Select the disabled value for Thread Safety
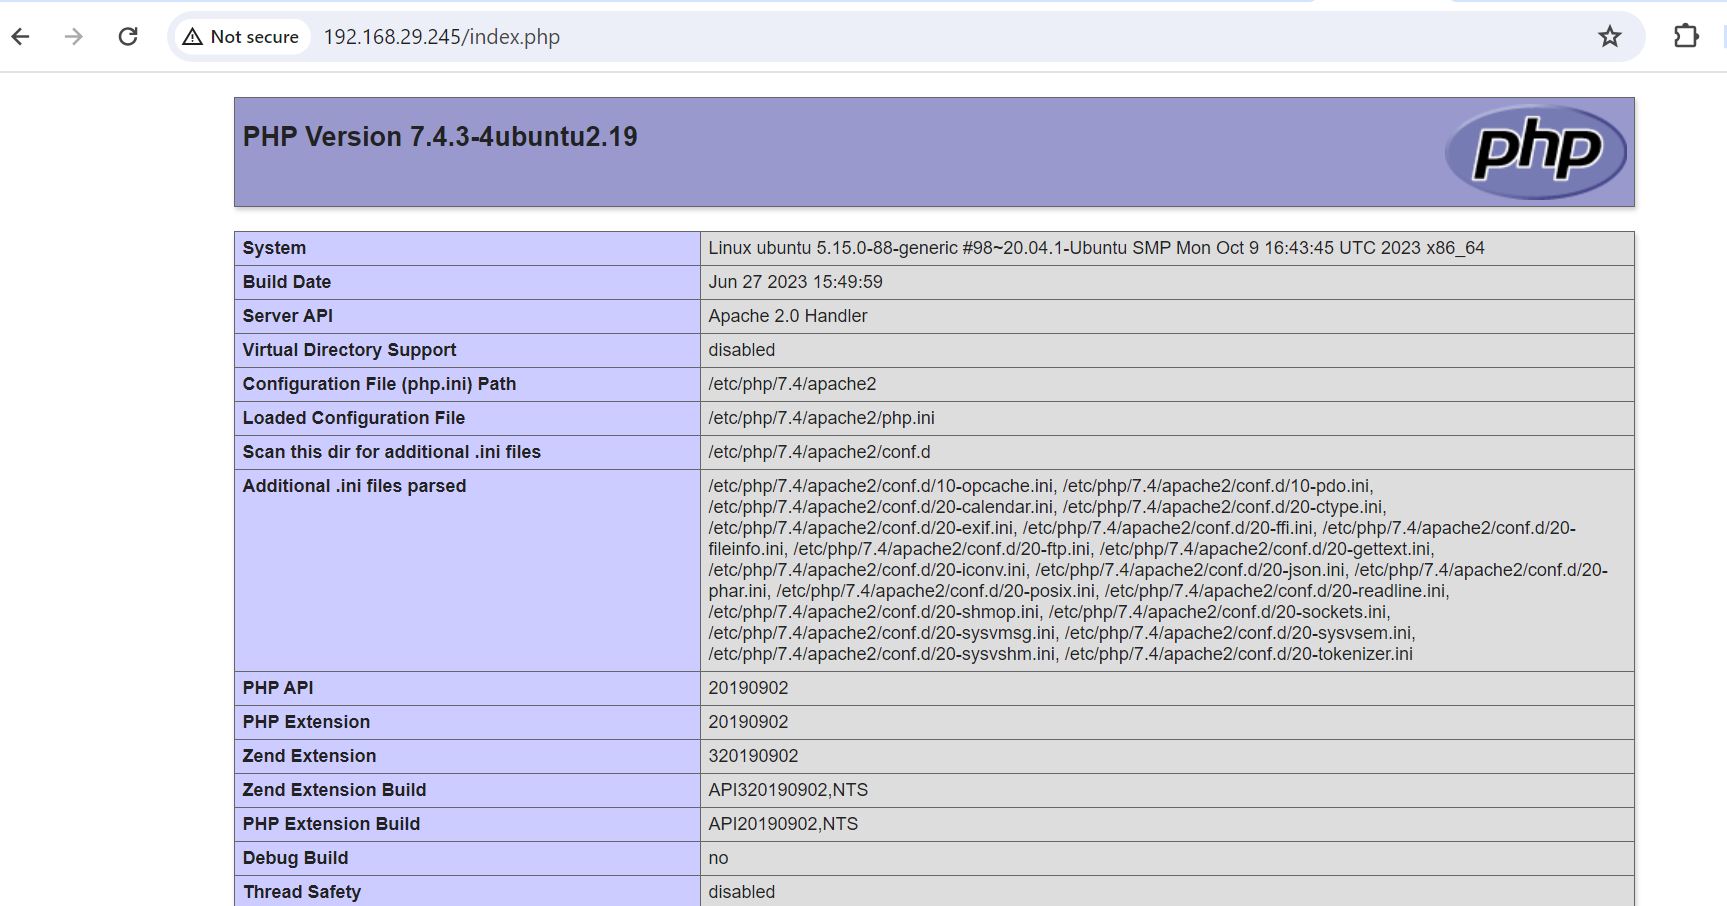The height and width of the screenshot is (906, 1727). (x=742, y=892)
